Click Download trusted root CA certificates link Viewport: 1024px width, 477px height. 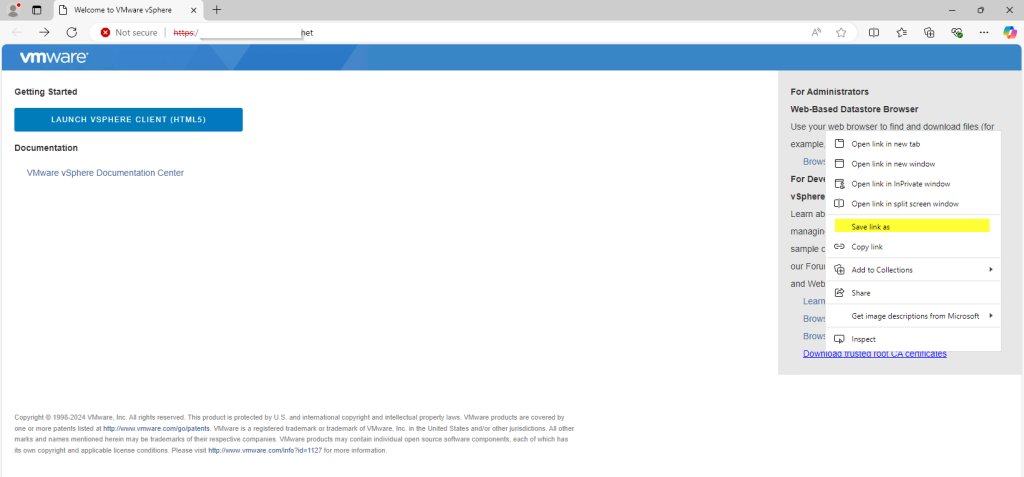[874, 354]
